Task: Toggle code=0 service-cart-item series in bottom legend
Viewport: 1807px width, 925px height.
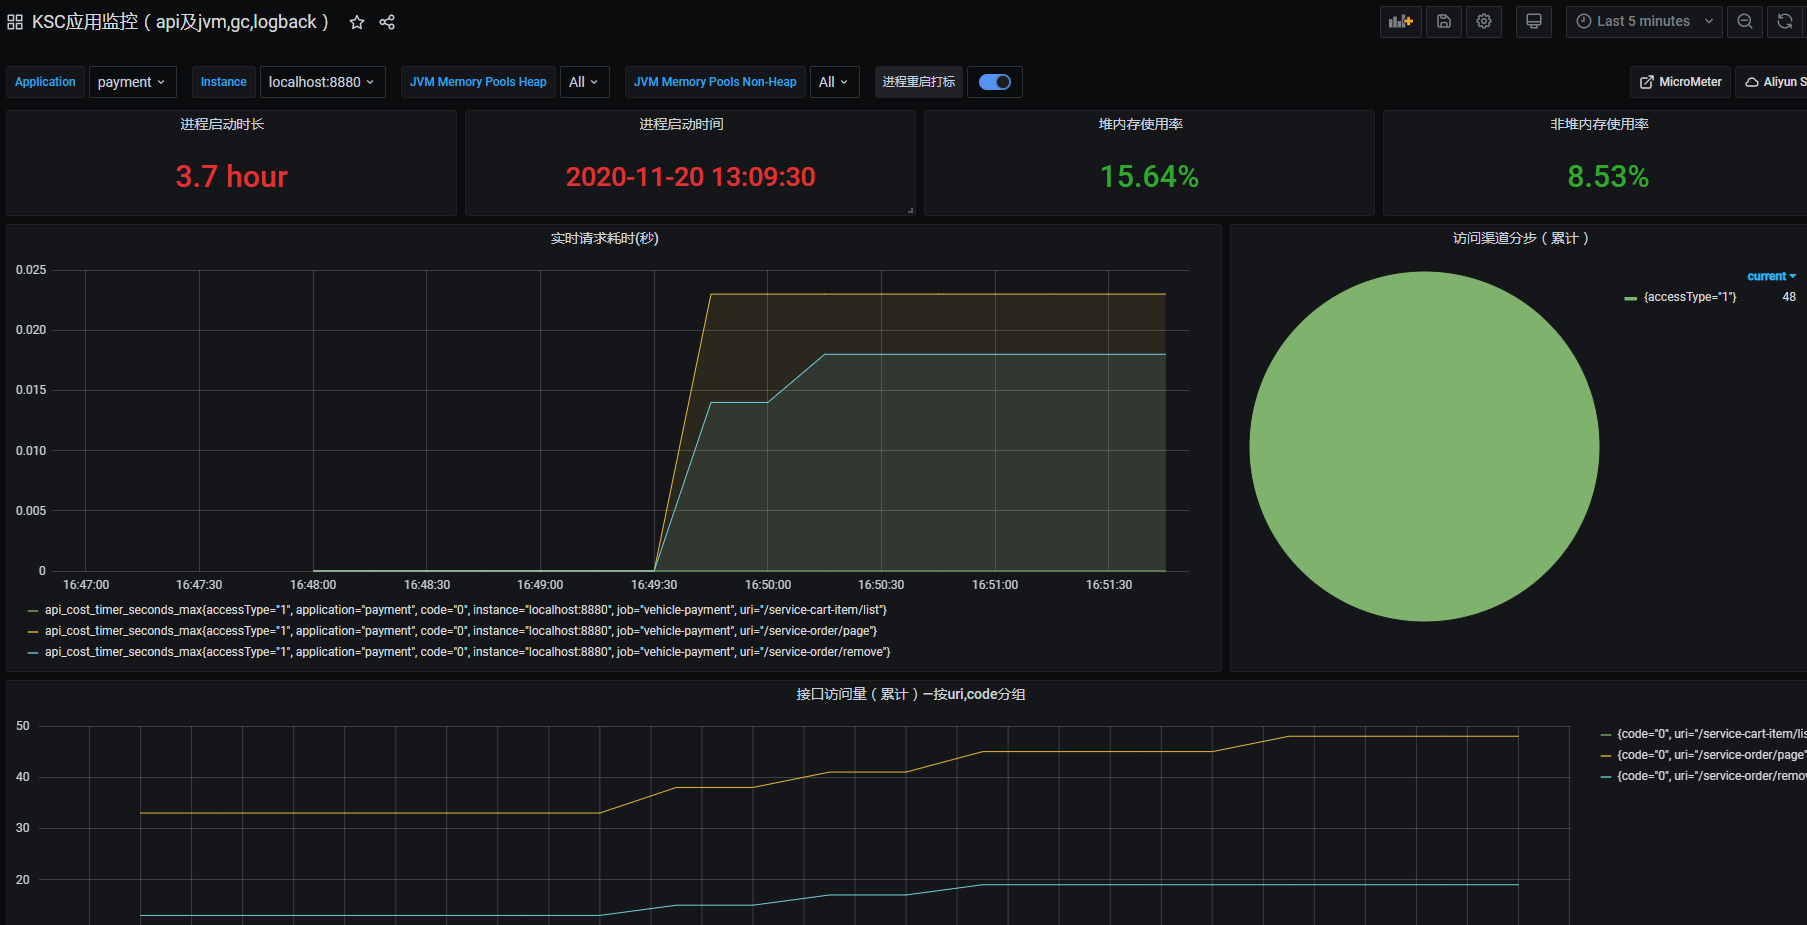Action: pos(1712,734)
